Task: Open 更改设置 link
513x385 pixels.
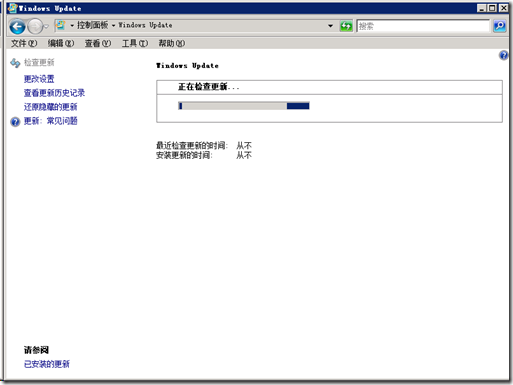Action: [39, 79]
